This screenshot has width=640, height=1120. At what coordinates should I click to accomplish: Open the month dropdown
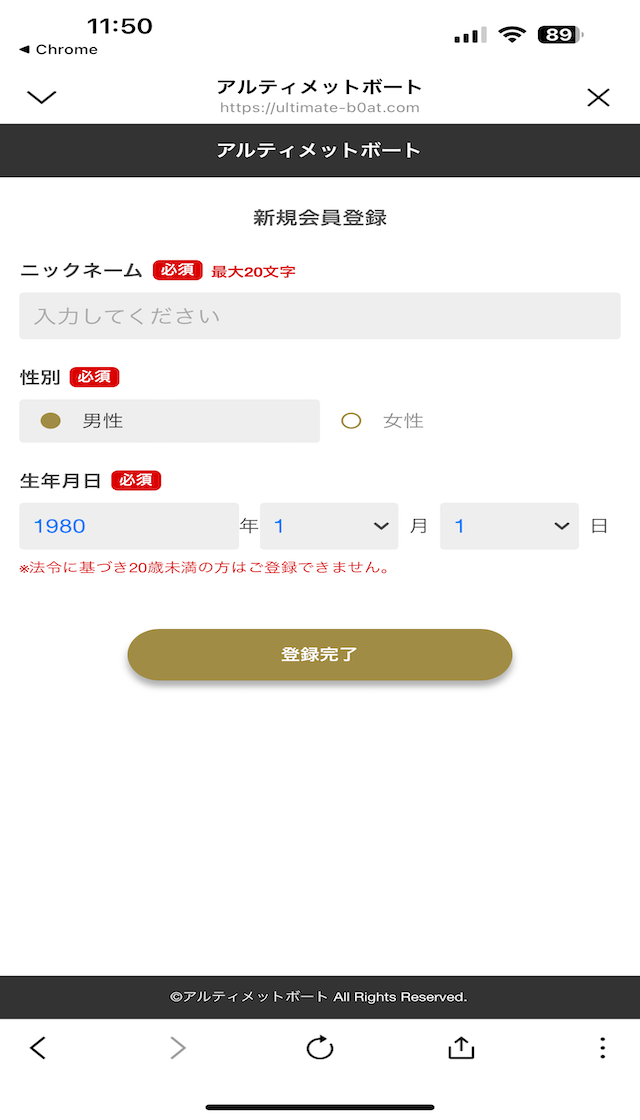[x=329, y=526]
